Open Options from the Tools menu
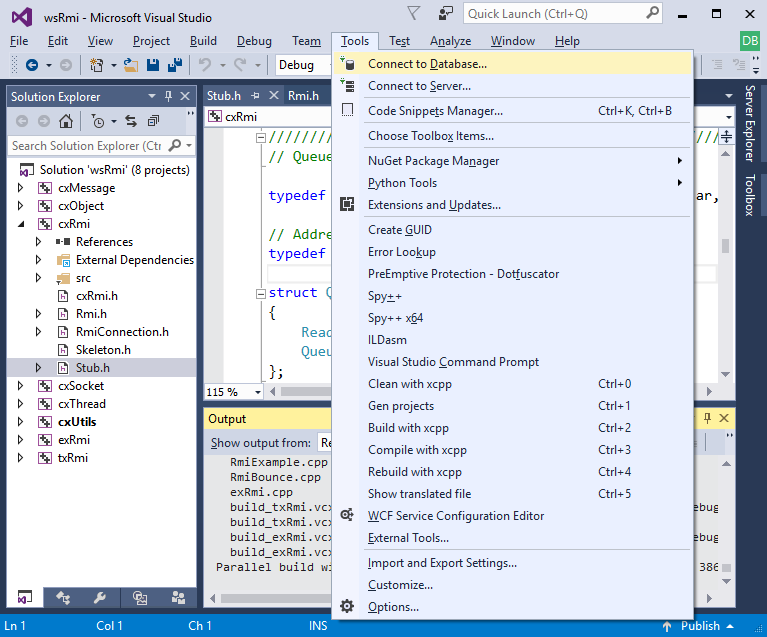The width and height of the screenshot is (767, 637). click(x=513, y=607)
